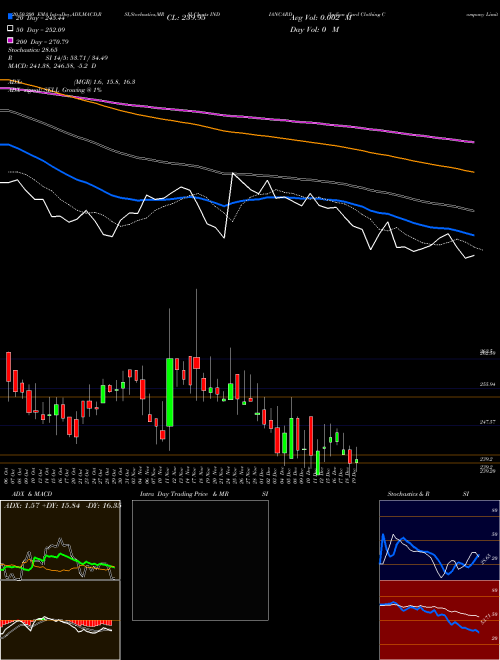Select the '50 Day = 252.09' legend text
Screen dimensions: 500x660
pos(40,30)
